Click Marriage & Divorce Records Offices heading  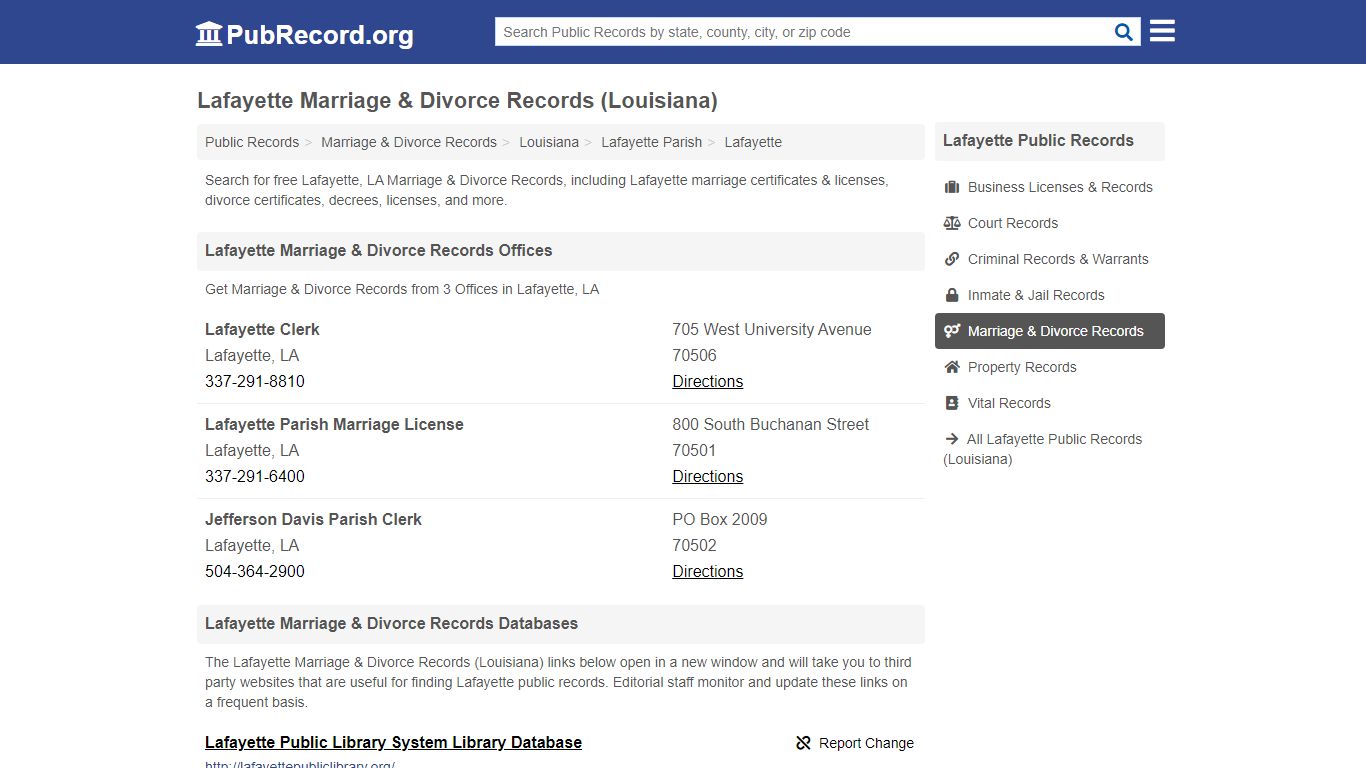379,250
